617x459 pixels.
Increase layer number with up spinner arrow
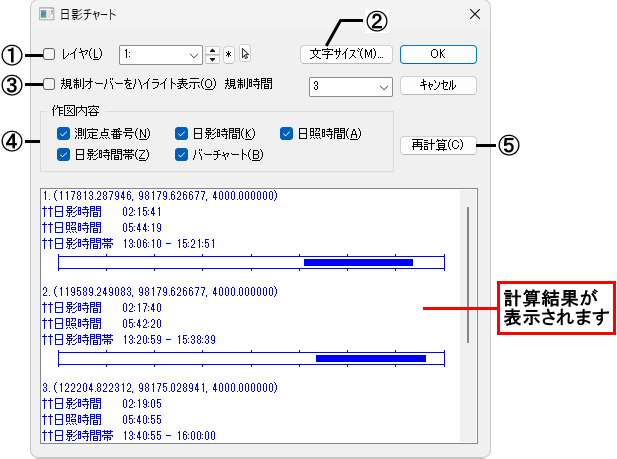[212, 50]
